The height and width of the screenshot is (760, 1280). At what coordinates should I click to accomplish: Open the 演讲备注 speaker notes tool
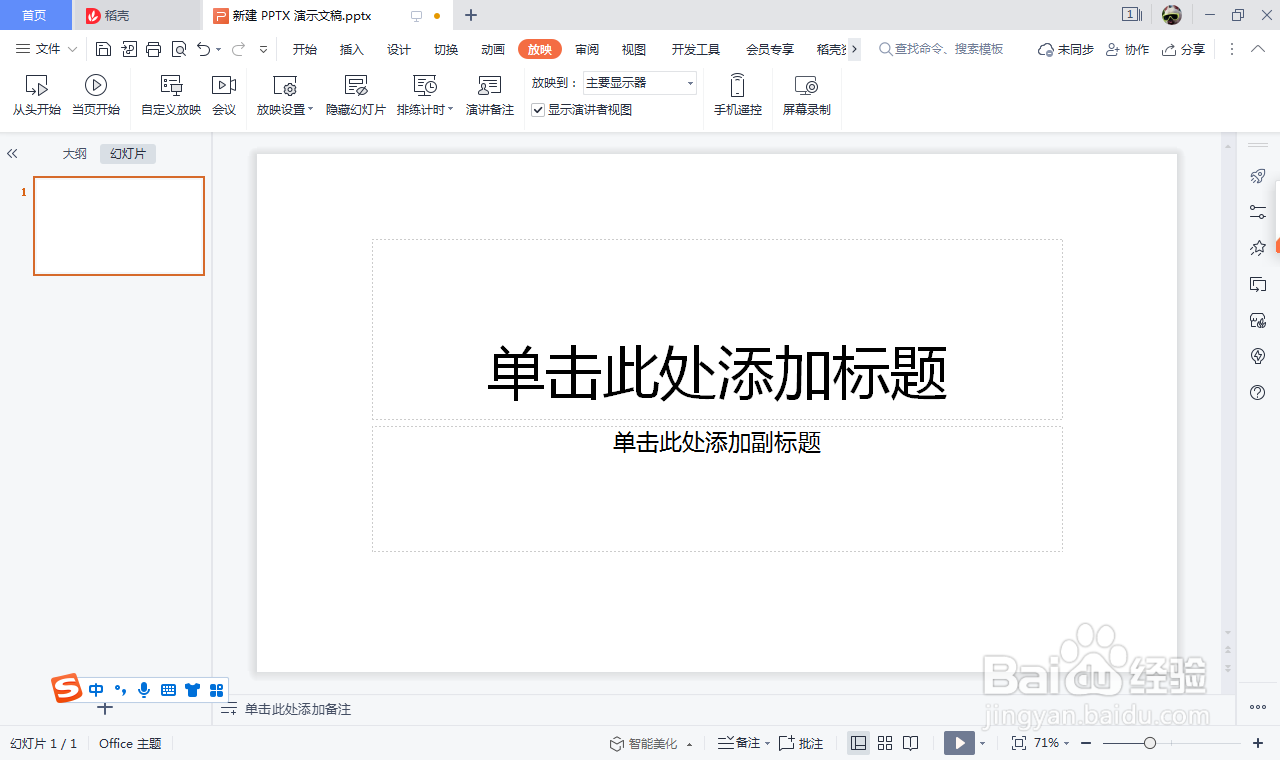(489, 93)
